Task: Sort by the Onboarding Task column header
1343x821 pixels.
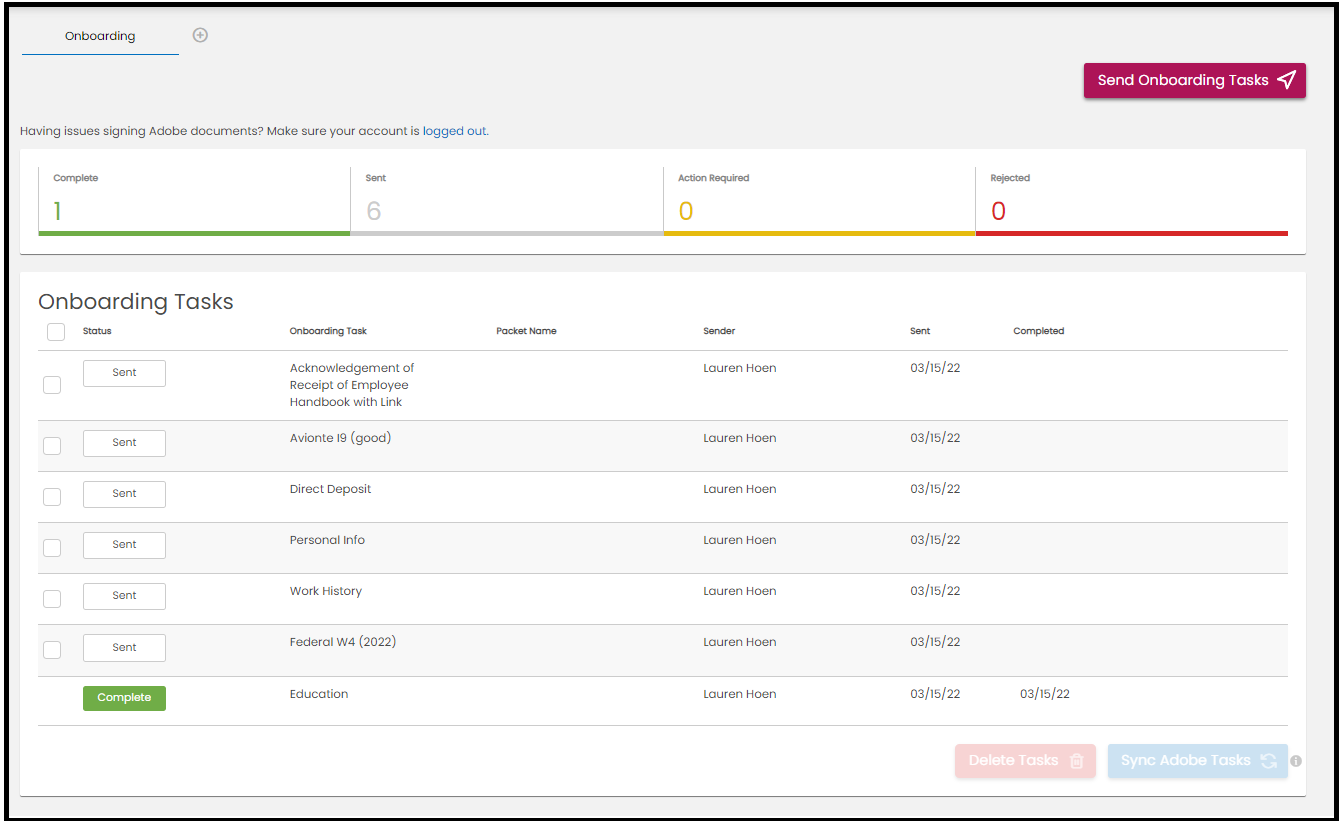Action: click(328, 331)
